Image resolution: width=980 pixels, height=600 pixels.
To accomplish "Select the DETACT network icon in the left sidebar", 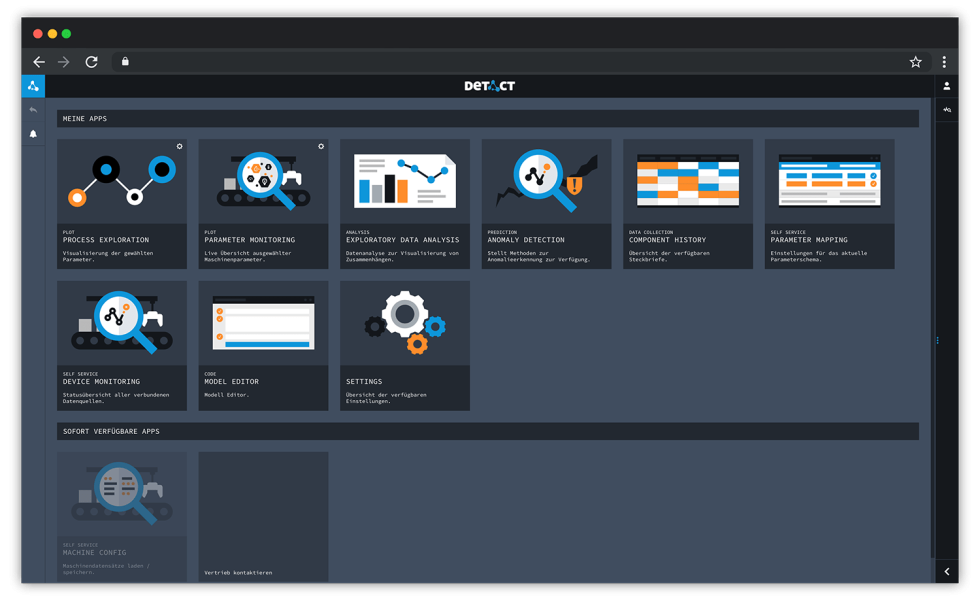I will click(33, 86).
